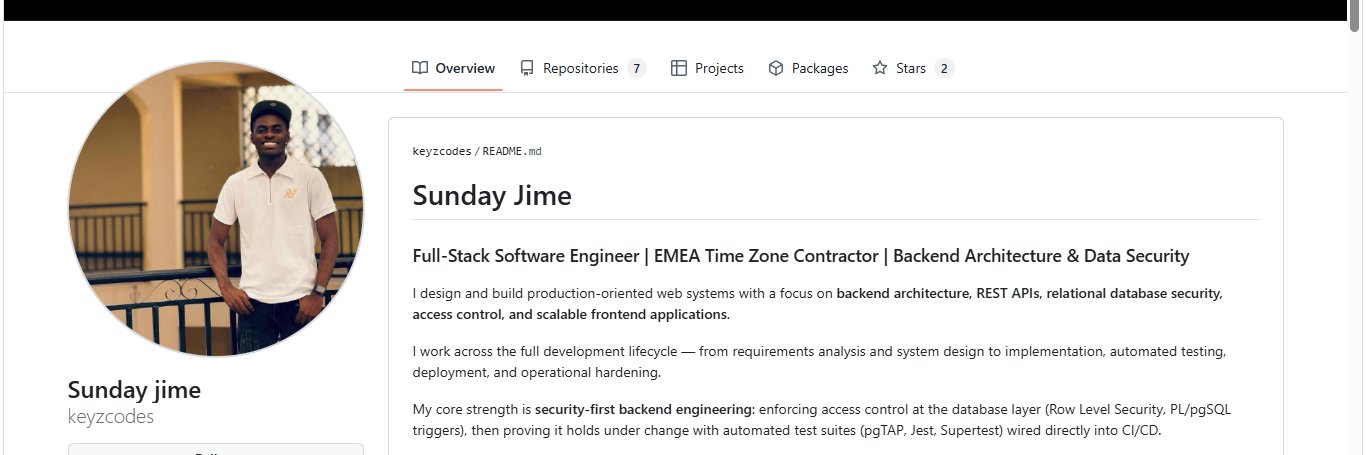The image size is (1366, 455).
Task: Open the README.md file link
Action: pyautogui.click(x=512, y=151)
